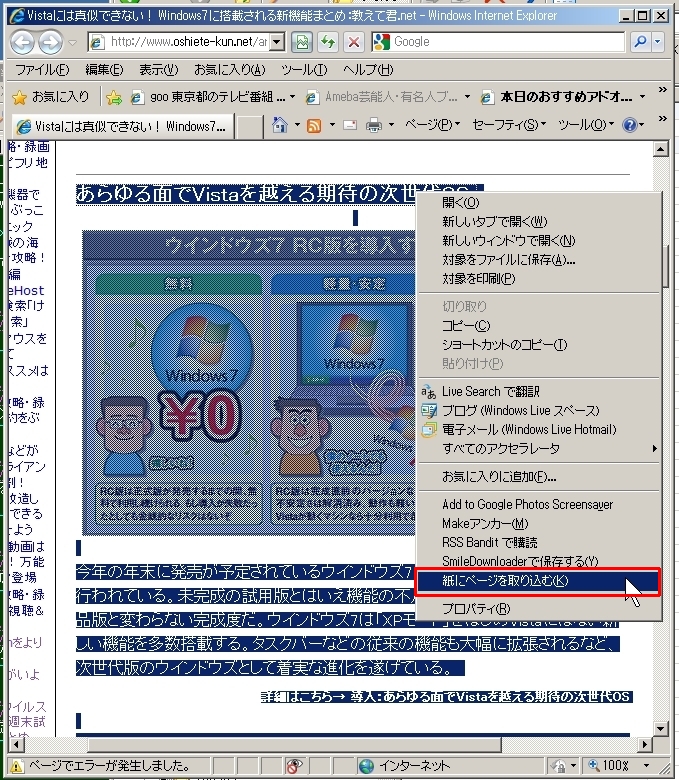This screenshot has width=679, height=780.
Task: Click the Google search provider icon
Action: click(x=382, y=42)
